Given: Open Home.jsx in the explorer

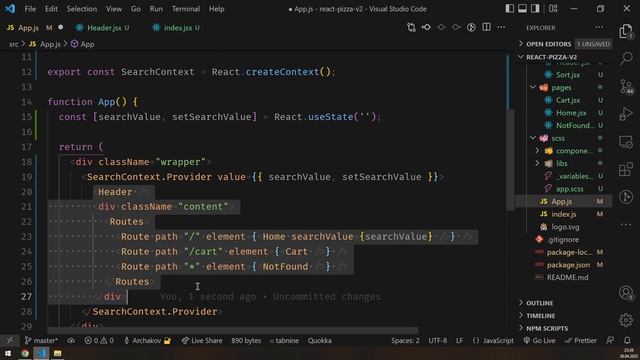Looking at the screenshot, I should pyautogui.click(x=571, y=113).
